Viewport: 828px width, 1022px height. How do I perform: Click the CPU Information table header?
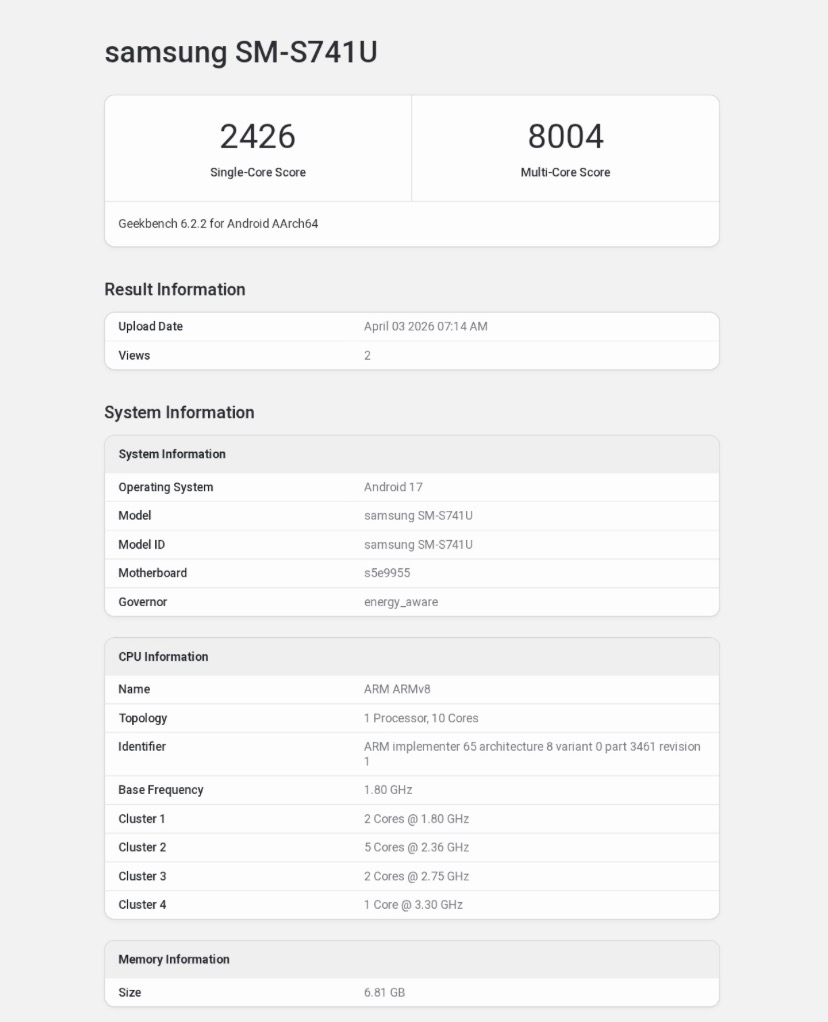tap(164, 657)
